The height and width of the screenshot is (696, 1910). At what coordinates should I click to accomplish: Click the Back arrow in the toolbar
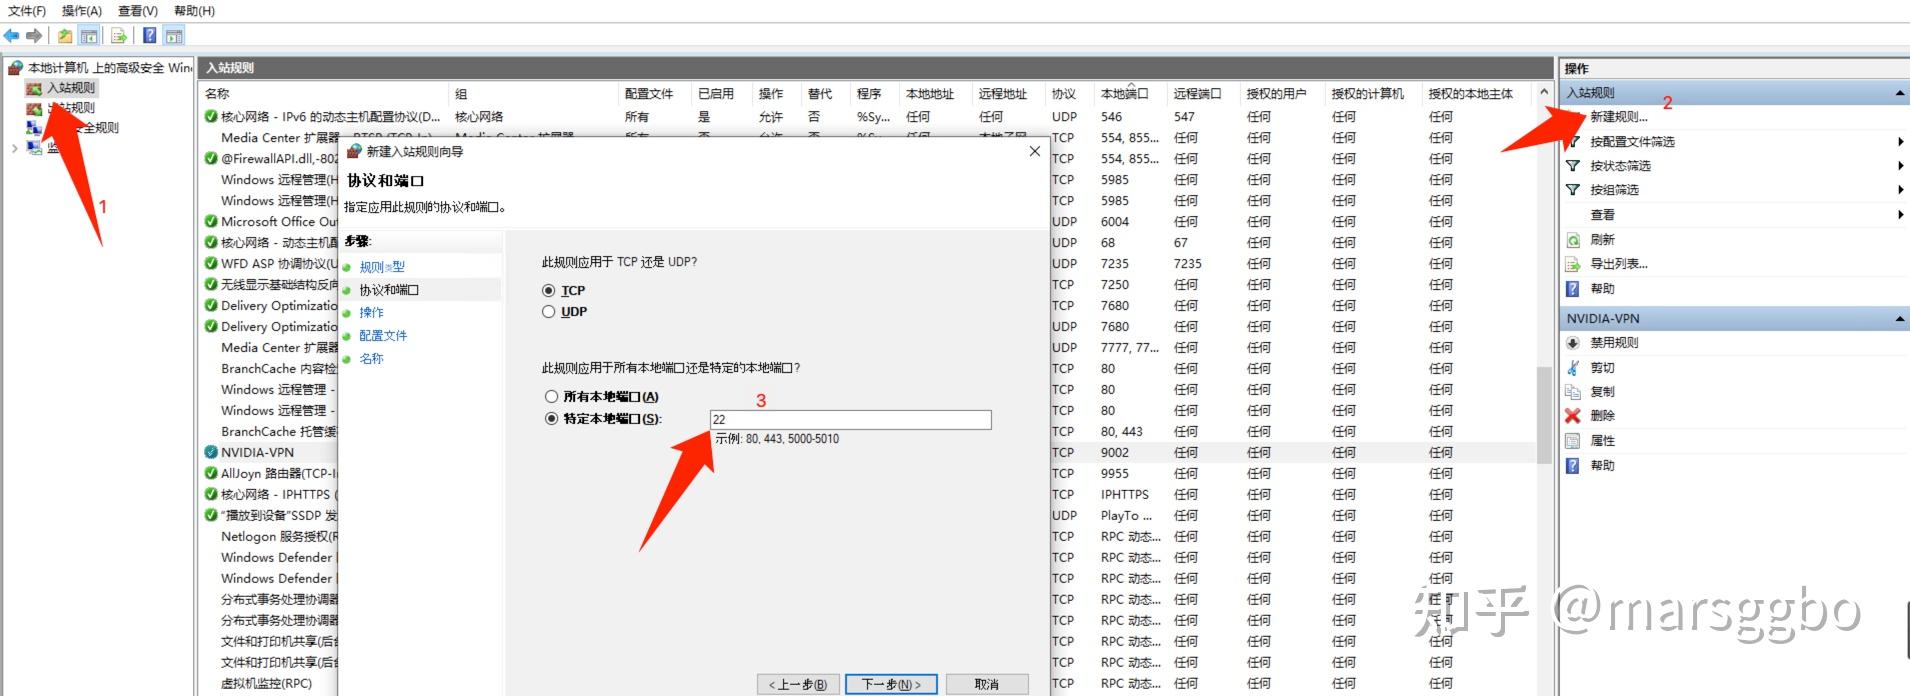[12, 36]
